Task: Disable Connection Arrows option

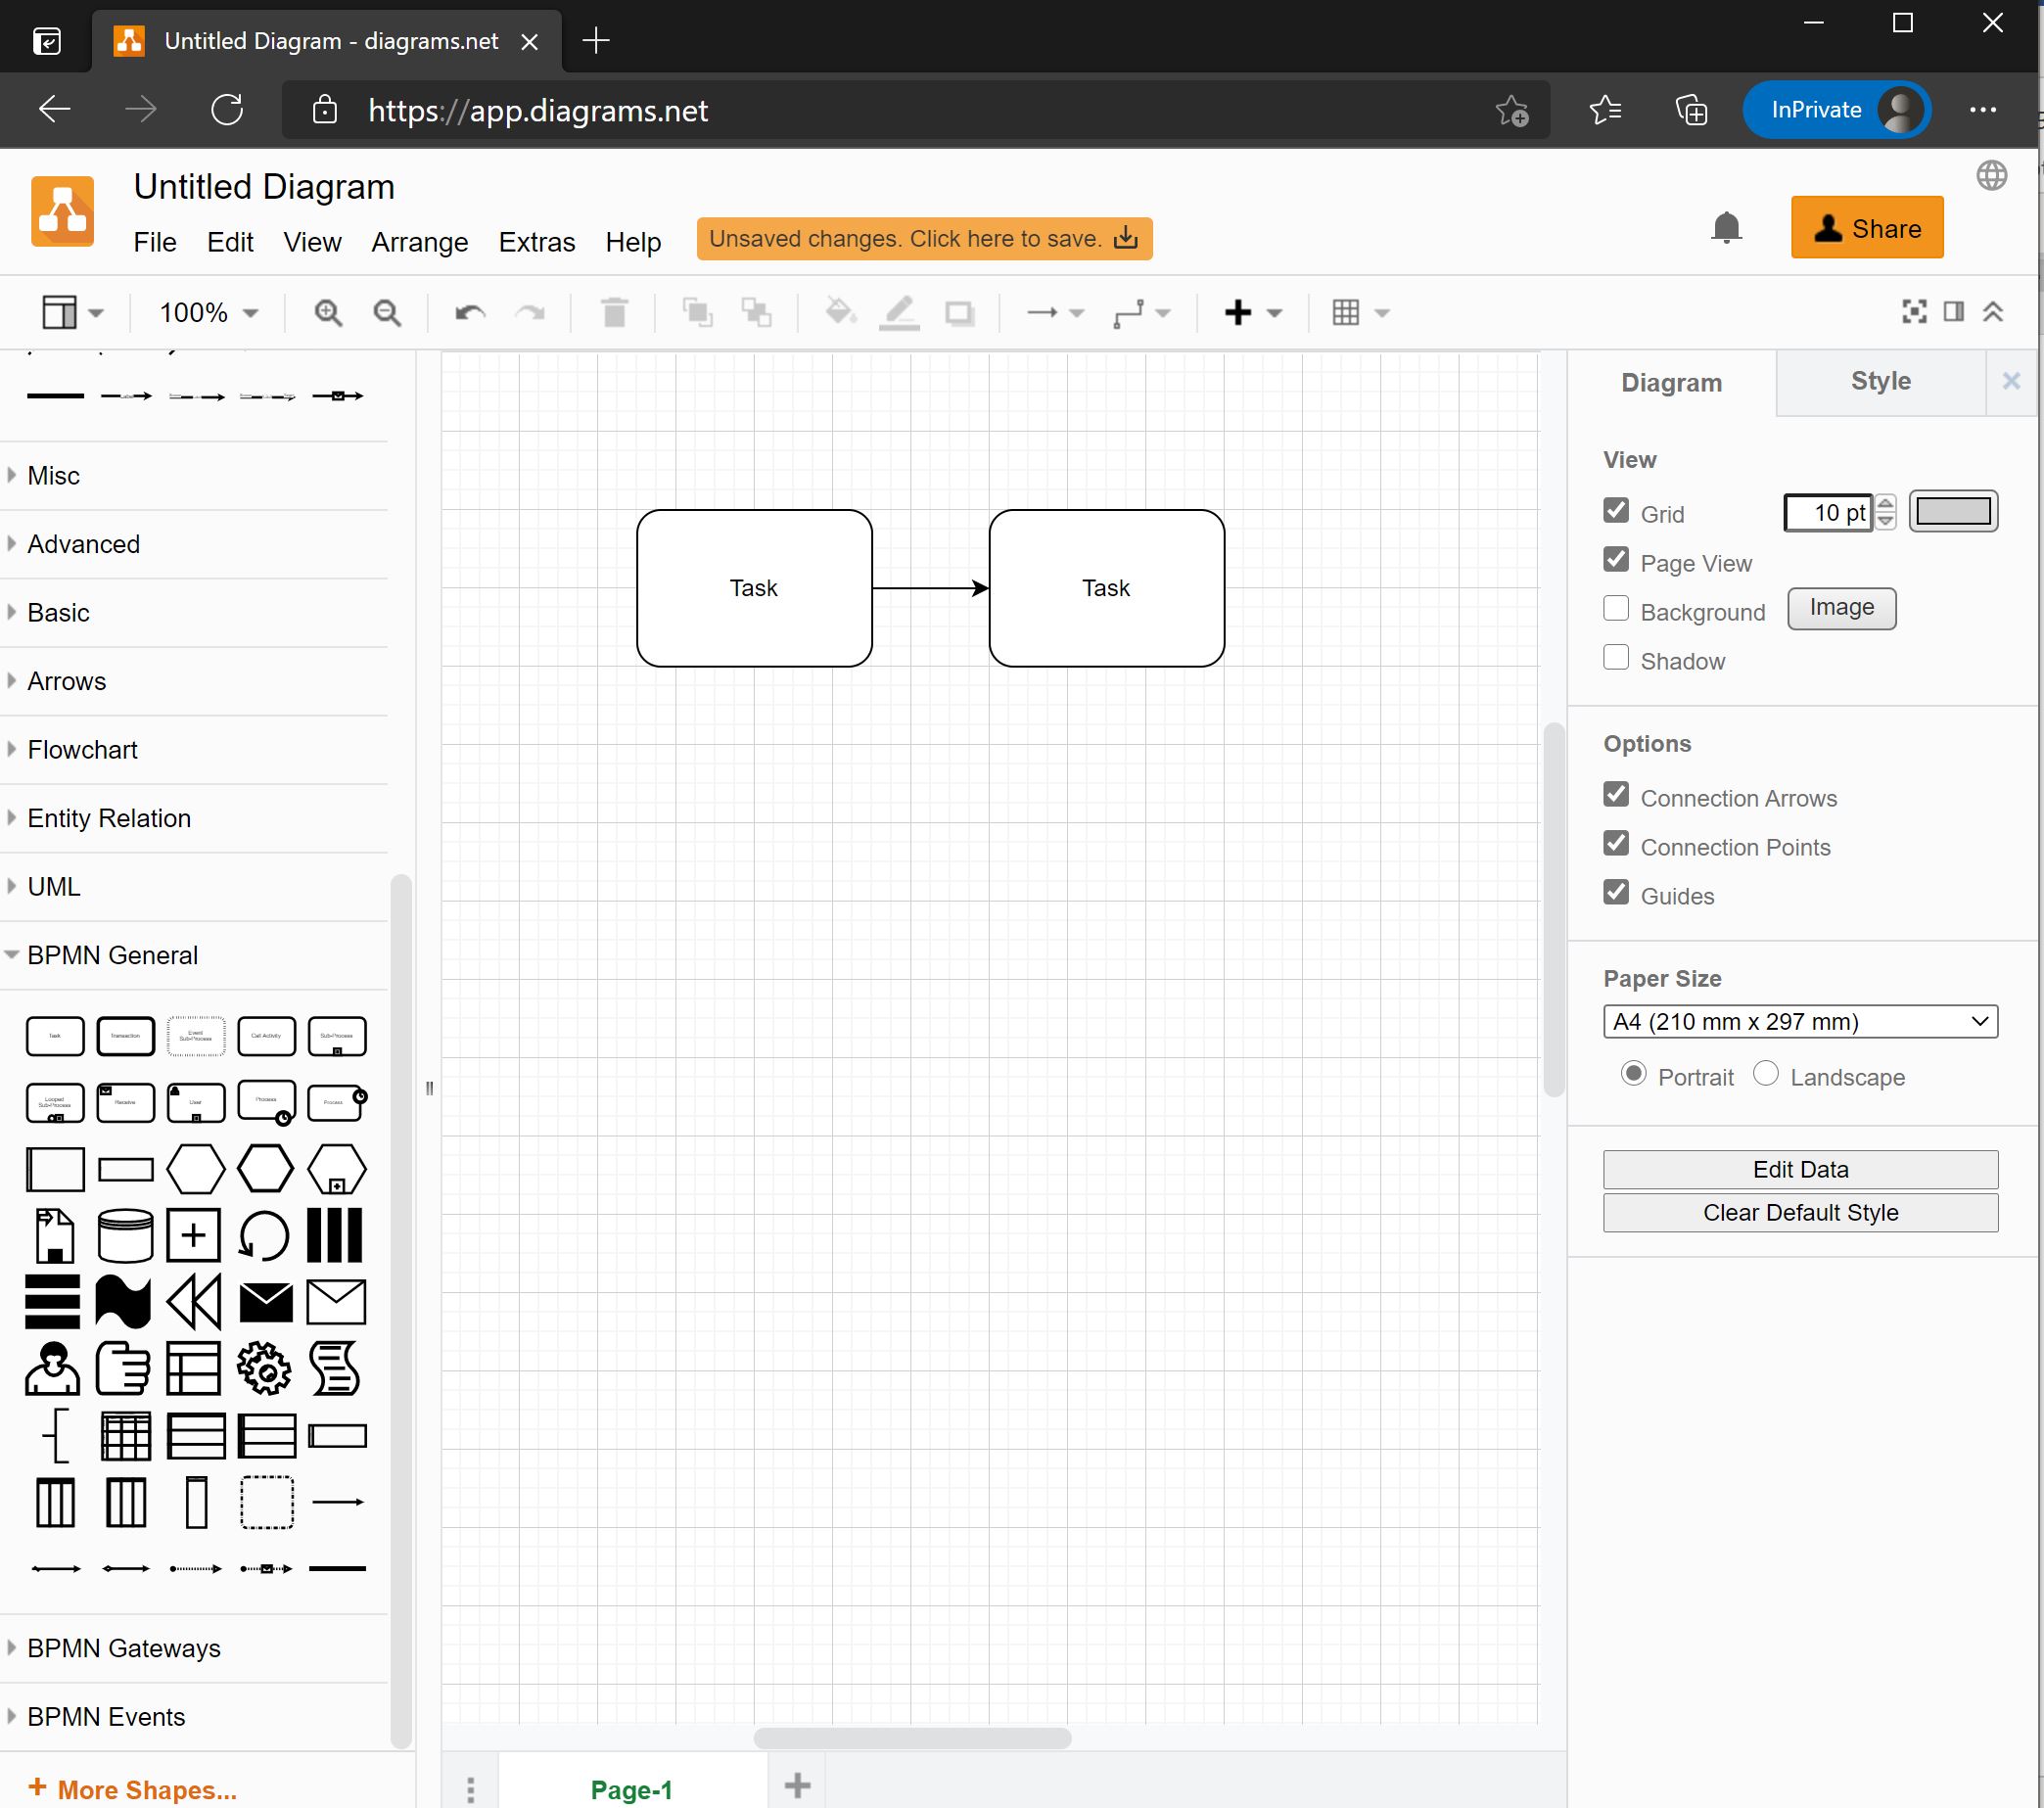Action: coord(1616,794)
